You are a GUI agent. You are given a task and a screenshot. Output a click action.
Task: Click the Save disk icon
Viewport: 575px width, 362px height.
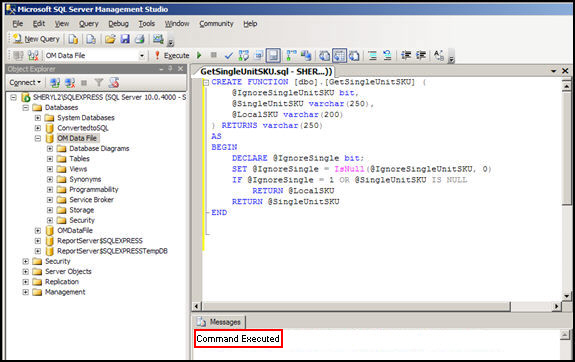[x=125, y=39]
